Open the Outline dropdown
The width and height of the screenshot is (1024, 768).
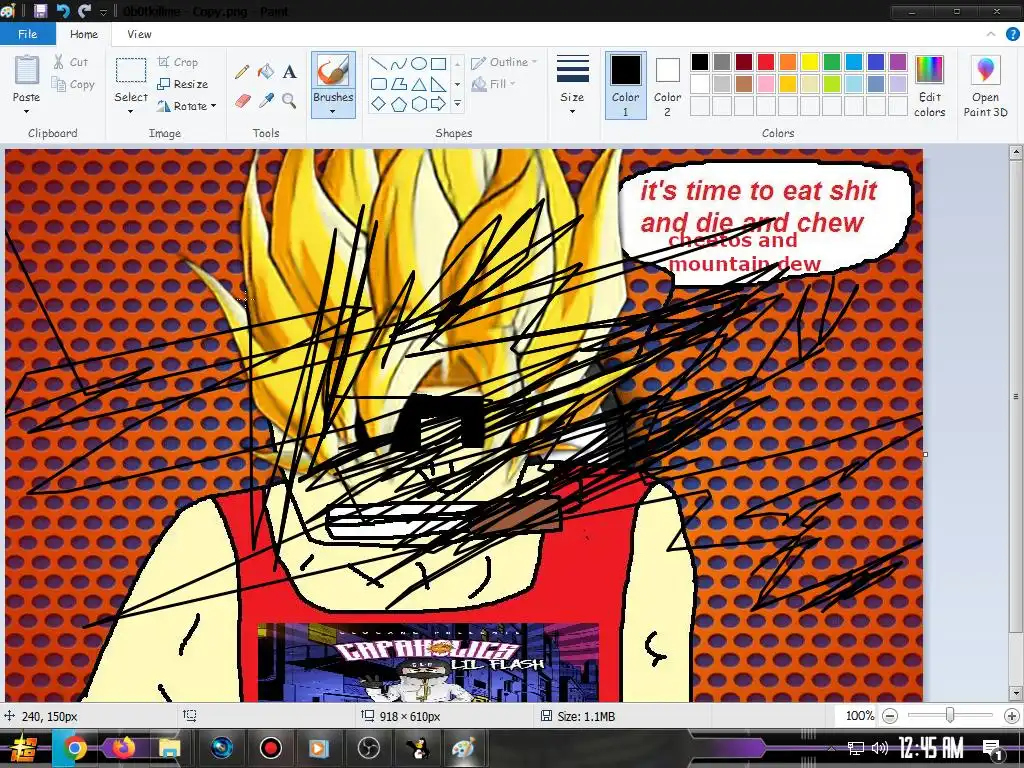coord(504,62)
